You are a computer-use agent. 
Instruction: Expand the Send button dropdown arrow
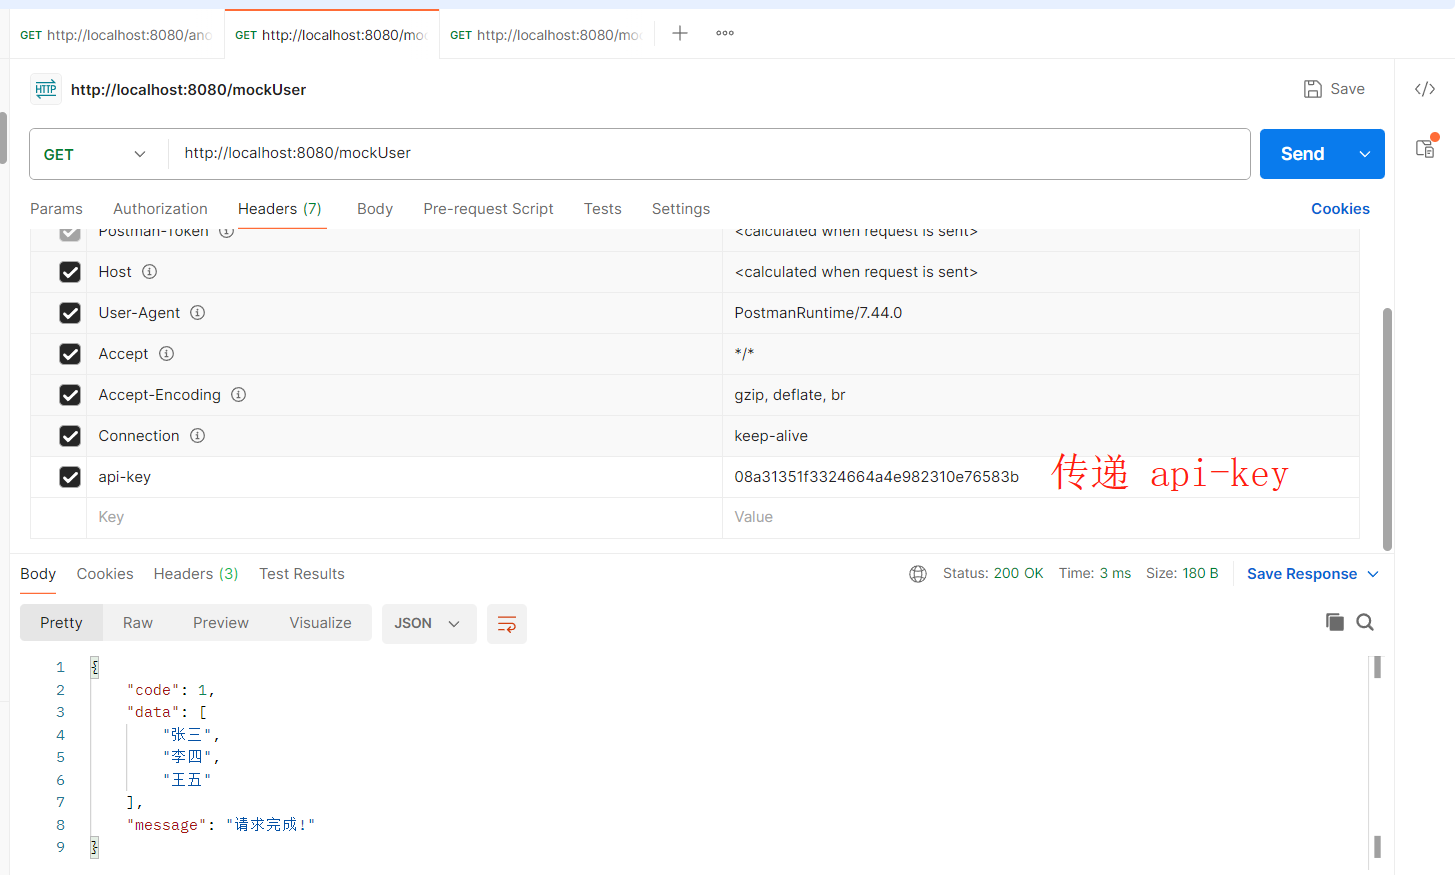(x=1365, y=154)
